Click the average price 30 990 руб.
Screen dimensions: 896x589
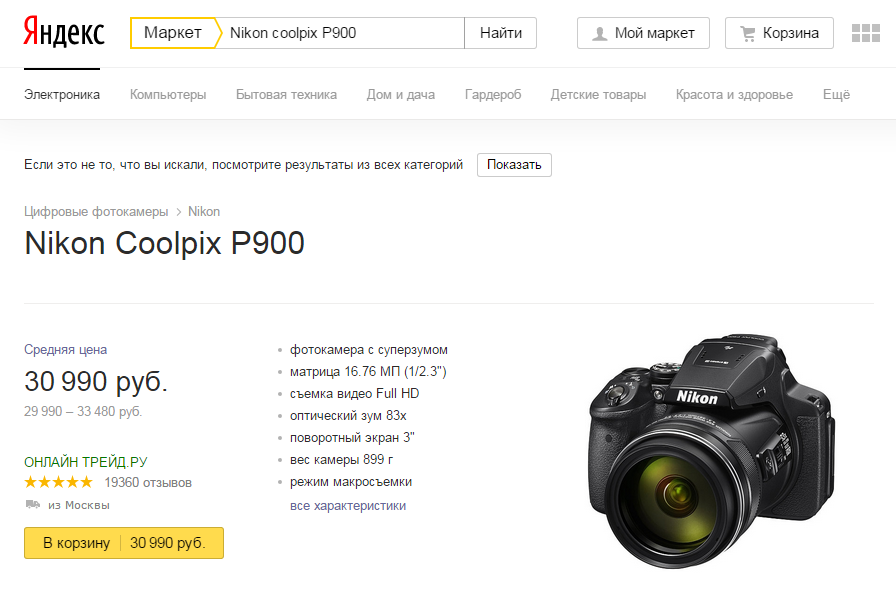(96, 382)
